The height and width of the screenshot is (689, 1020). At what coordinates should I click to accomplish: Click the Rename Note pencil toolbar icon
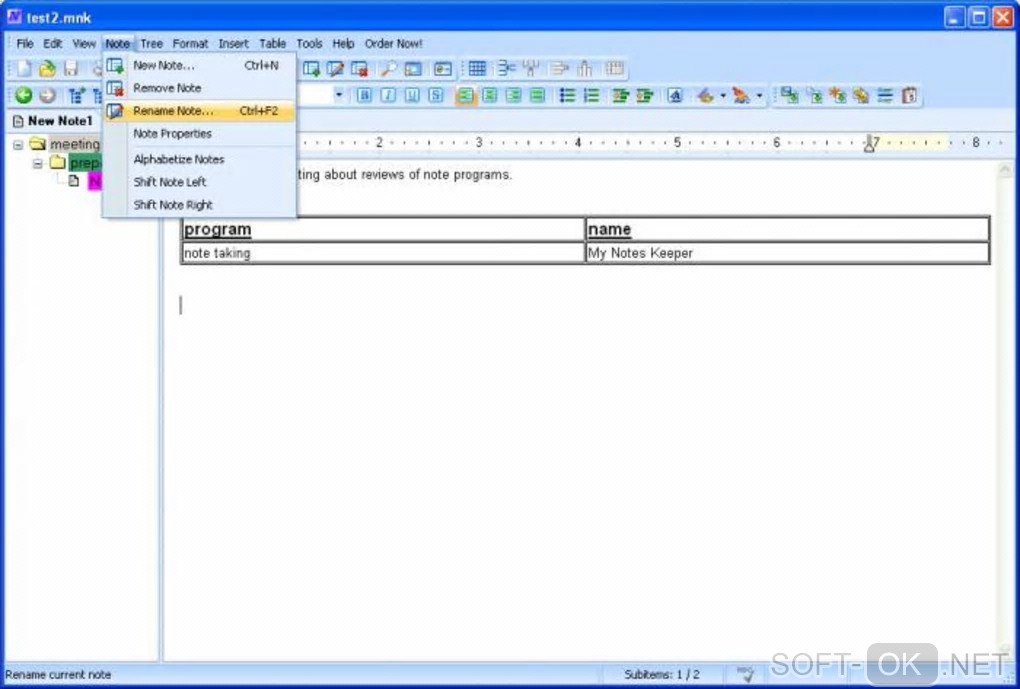tap(336, 68)
